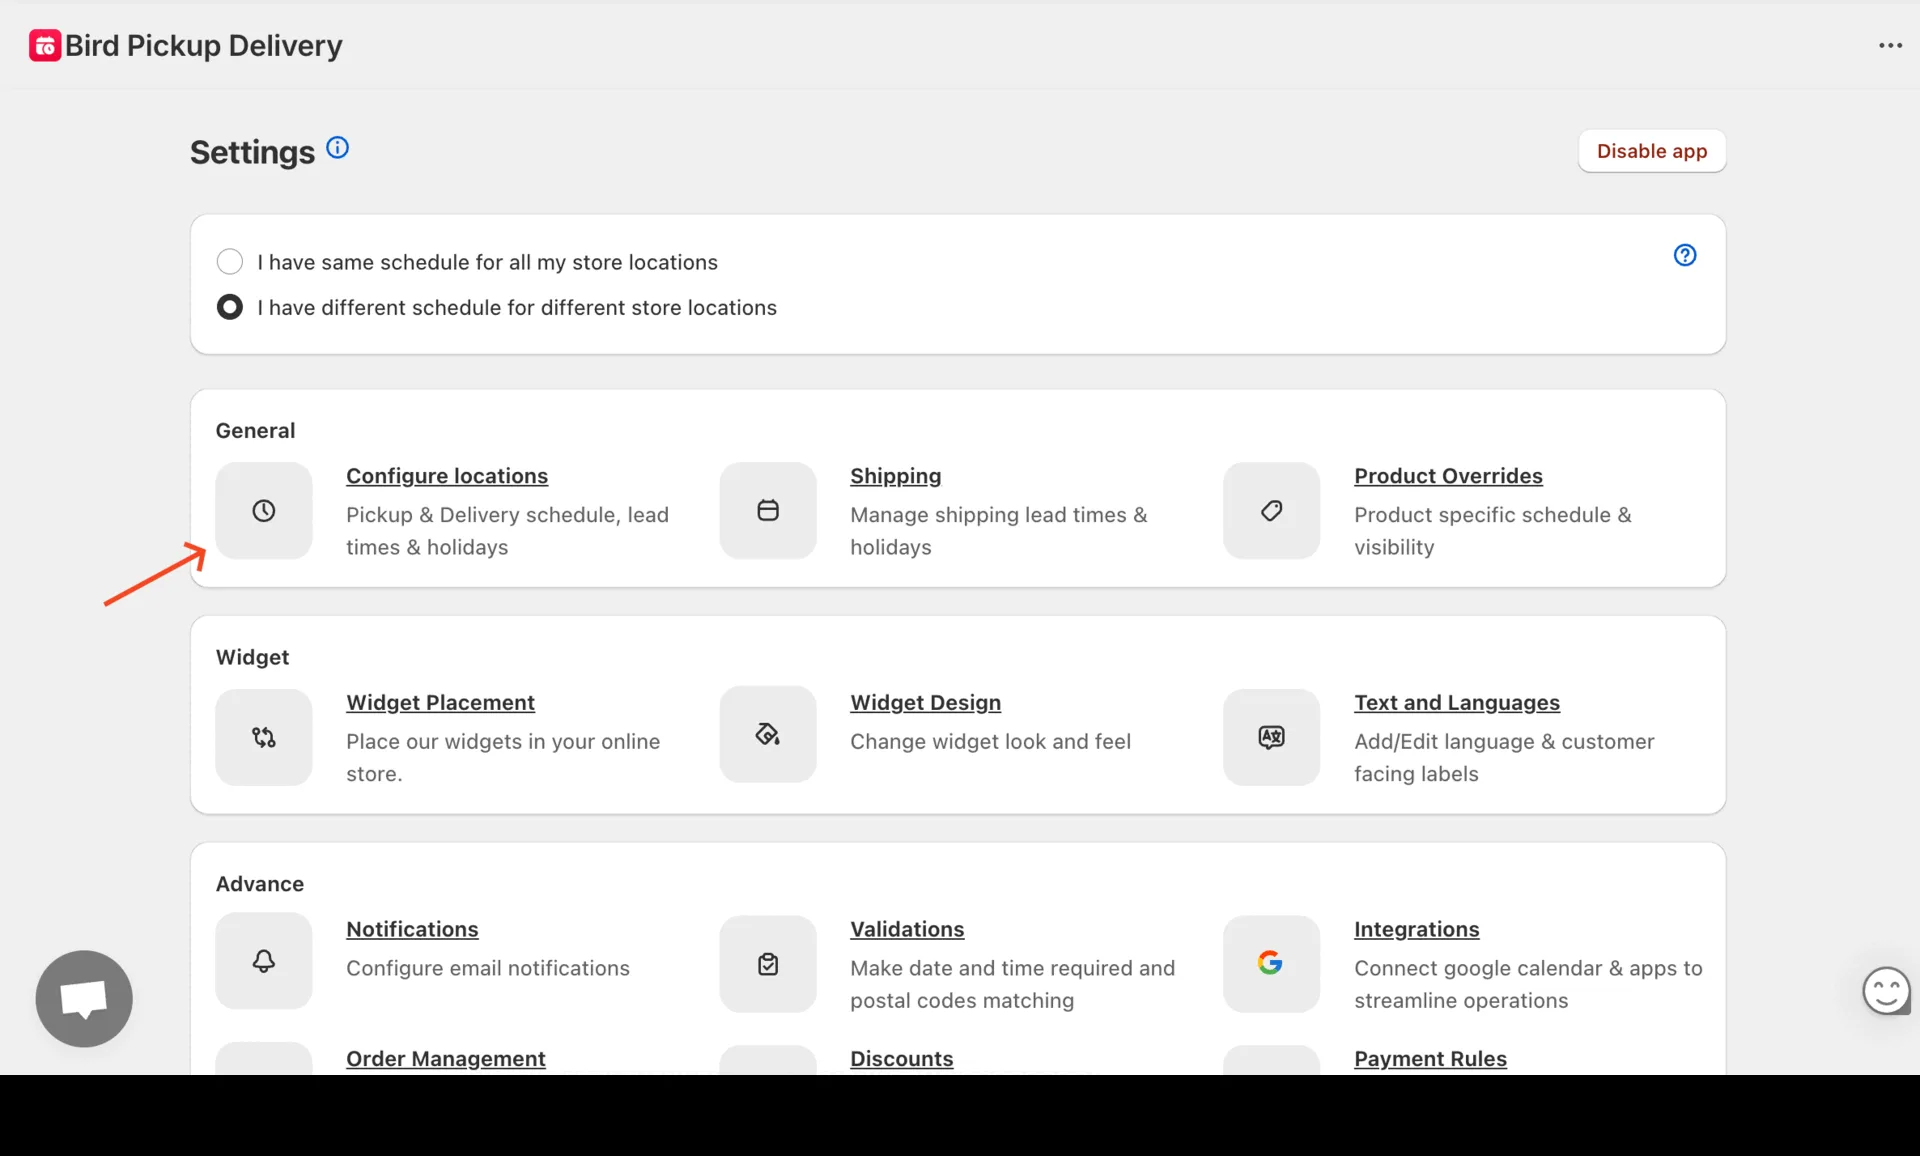Click the smiley feedback face widget

point(1886,991)
